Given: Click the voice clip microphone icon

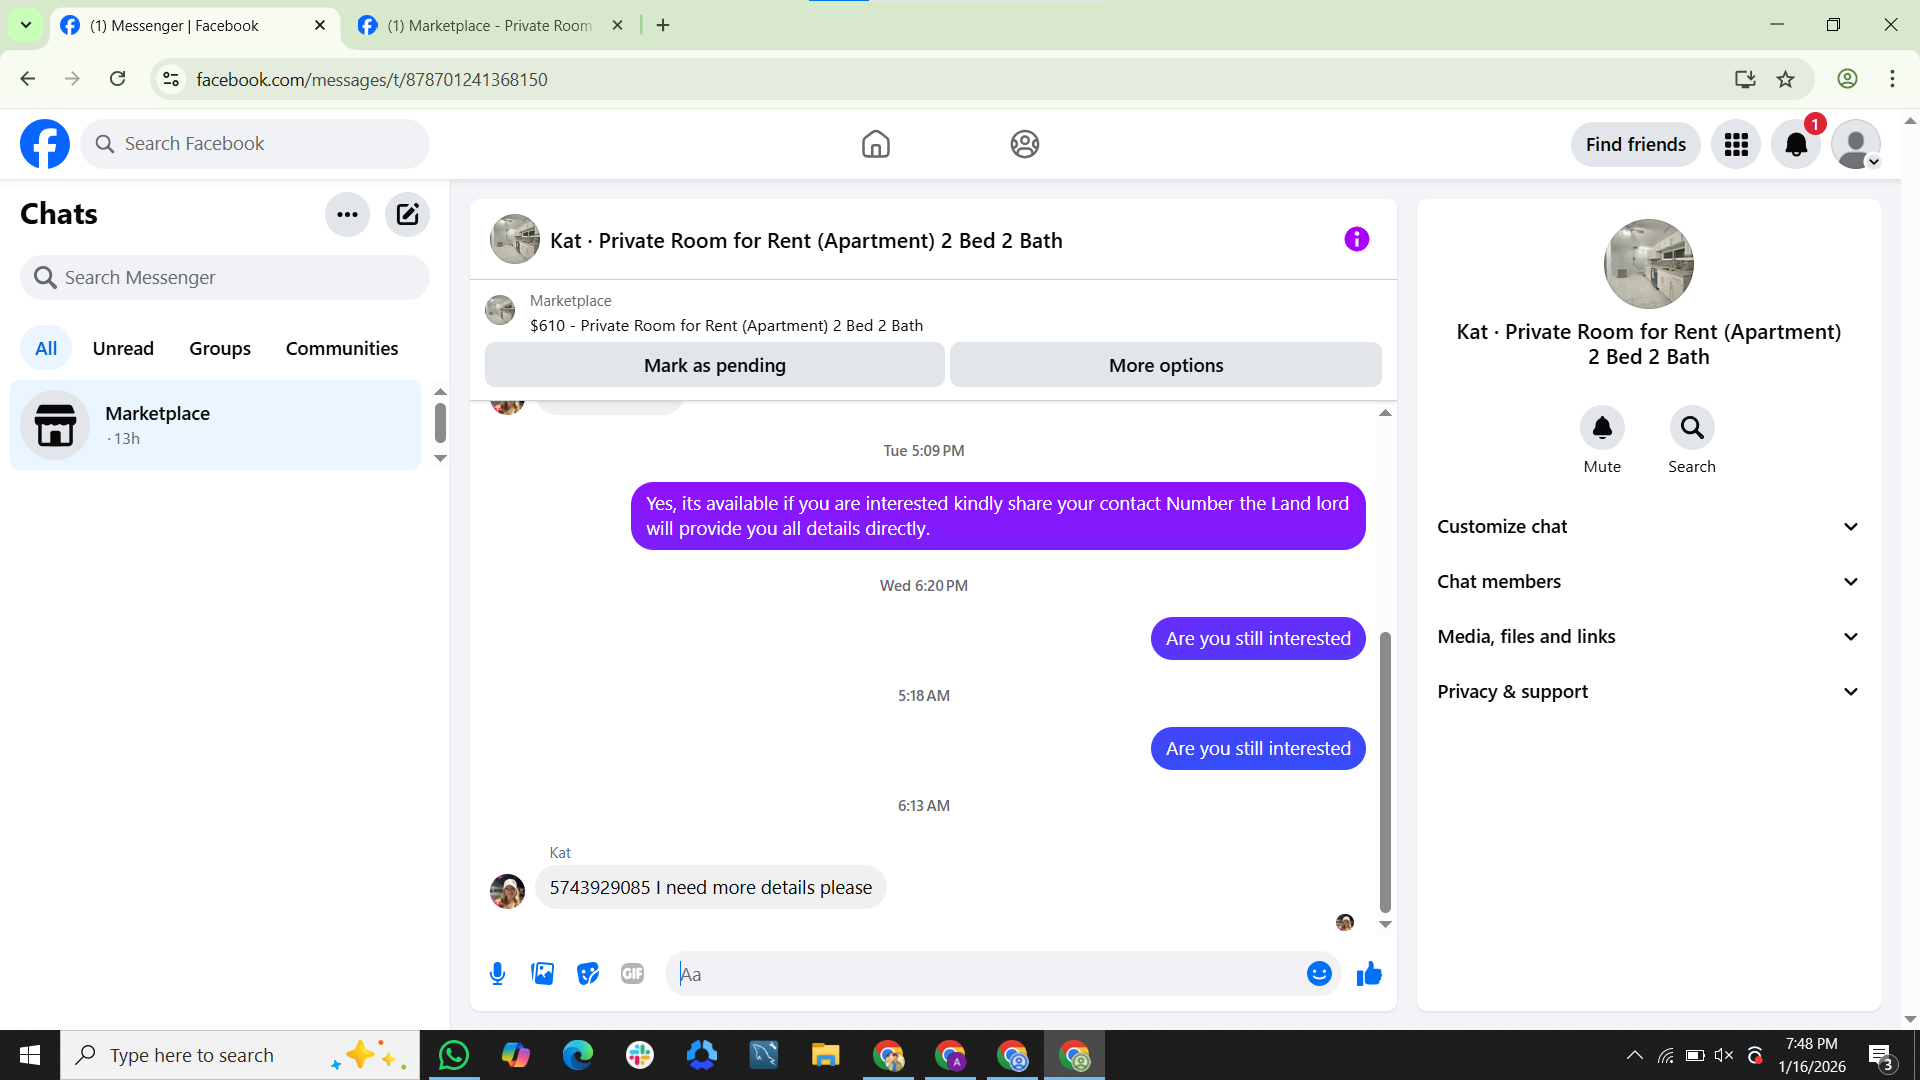Looking at the screenshot, I should pyautogui.click(x=497, y=974).
